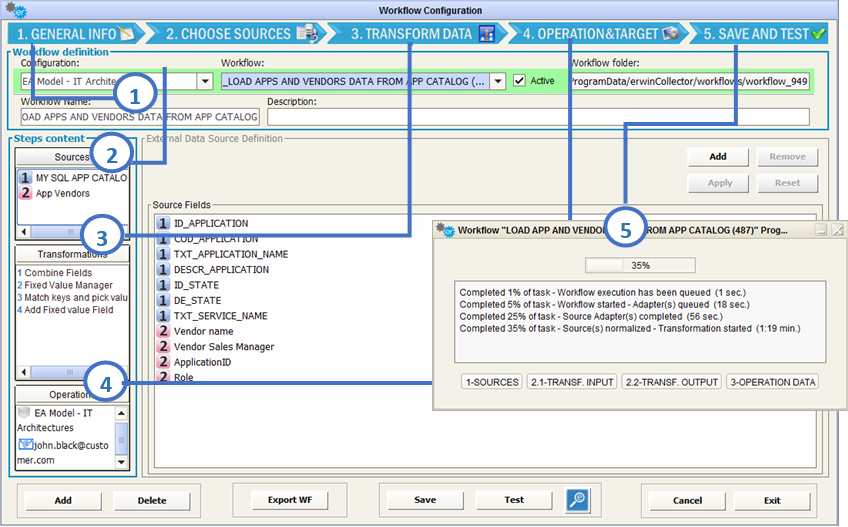Click Add in External Data Source Definition
The height and width of the screenshot is (527, 848).
[x=718, y=157]
